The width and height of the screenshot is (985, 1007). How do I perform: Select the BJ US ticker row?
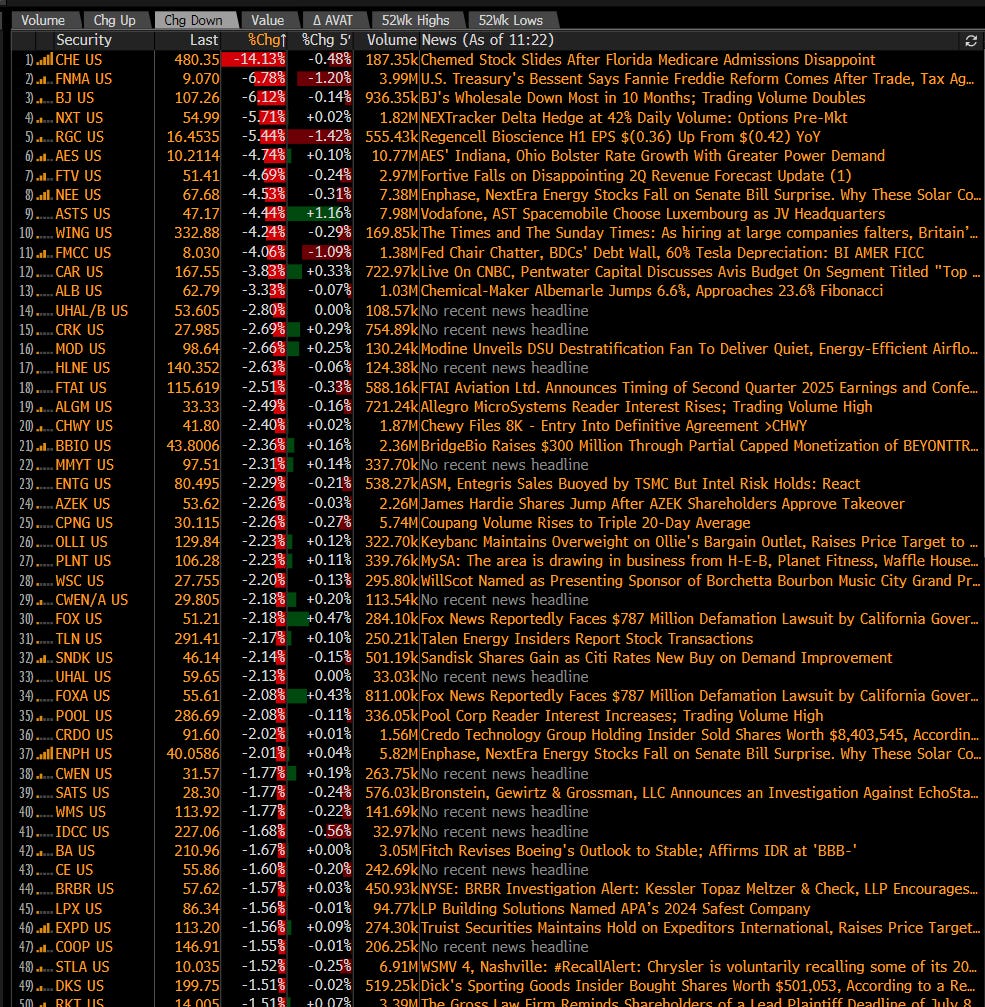[74, 98]
